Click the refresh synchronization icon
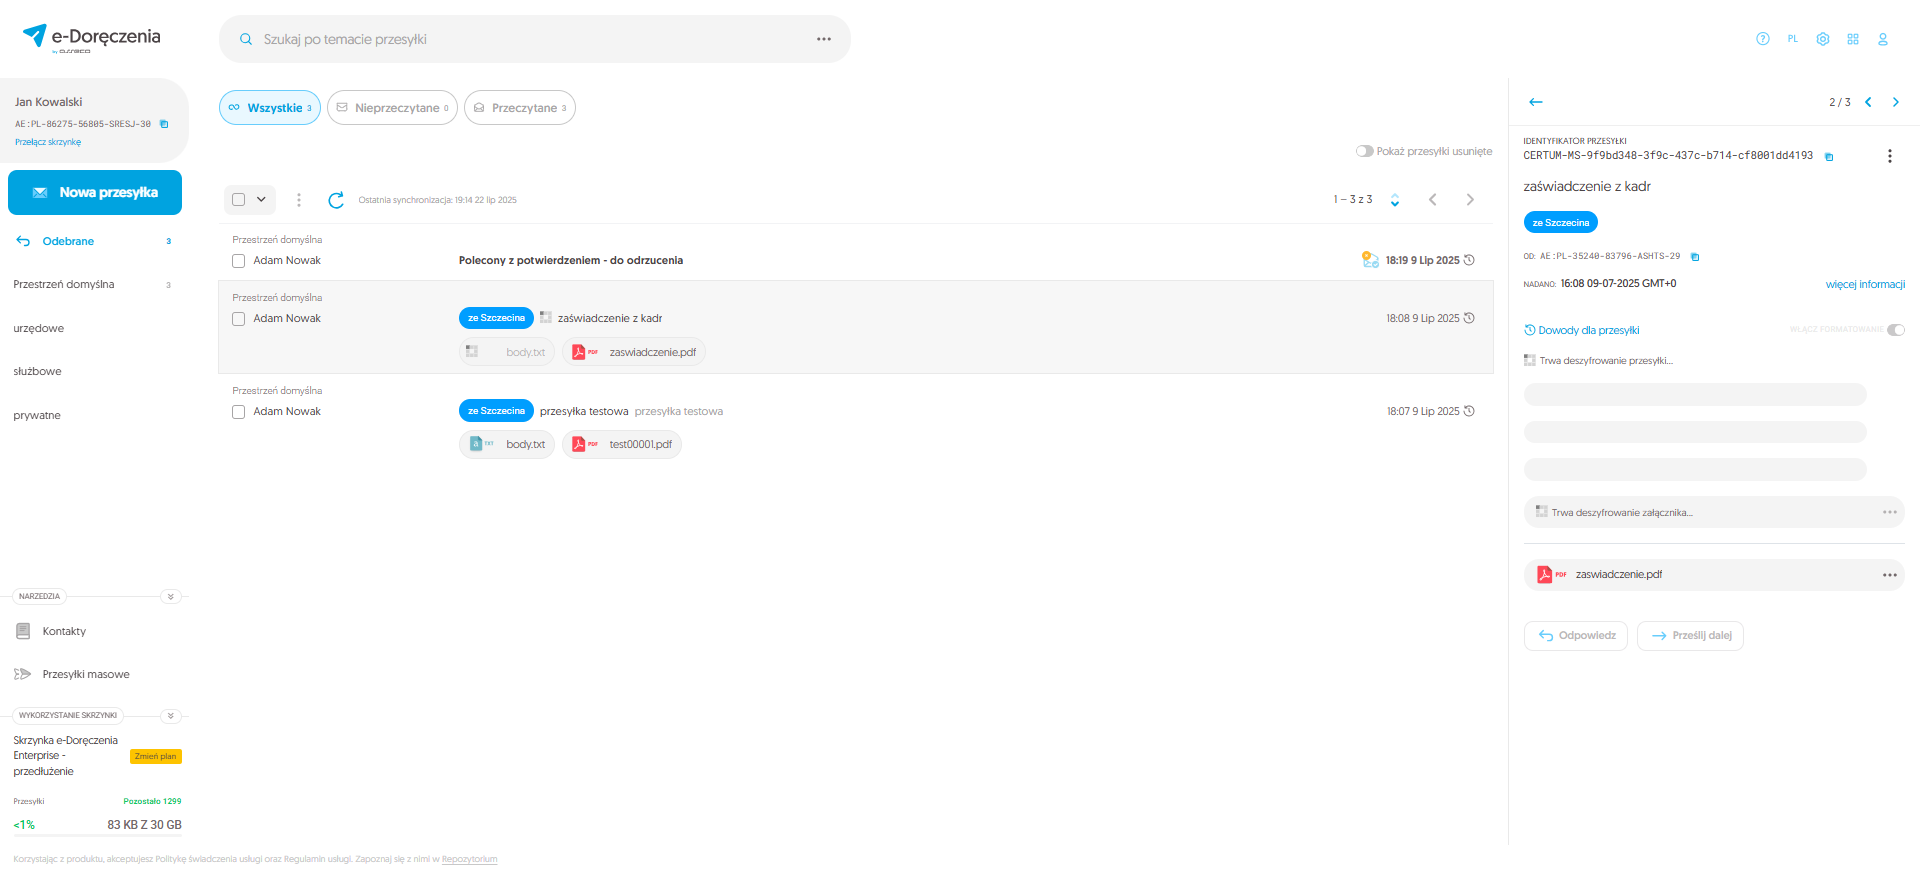This screenshot has width=1920, height=878. pyautogui.click(x=336, y=200)
